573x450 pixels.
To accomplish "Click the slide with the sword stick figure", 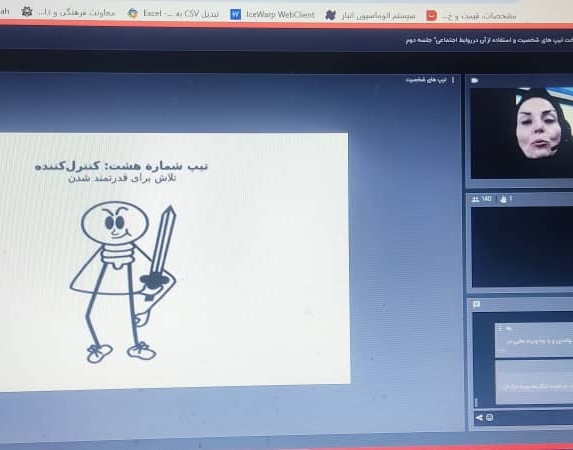I will [x=175, y=261].
